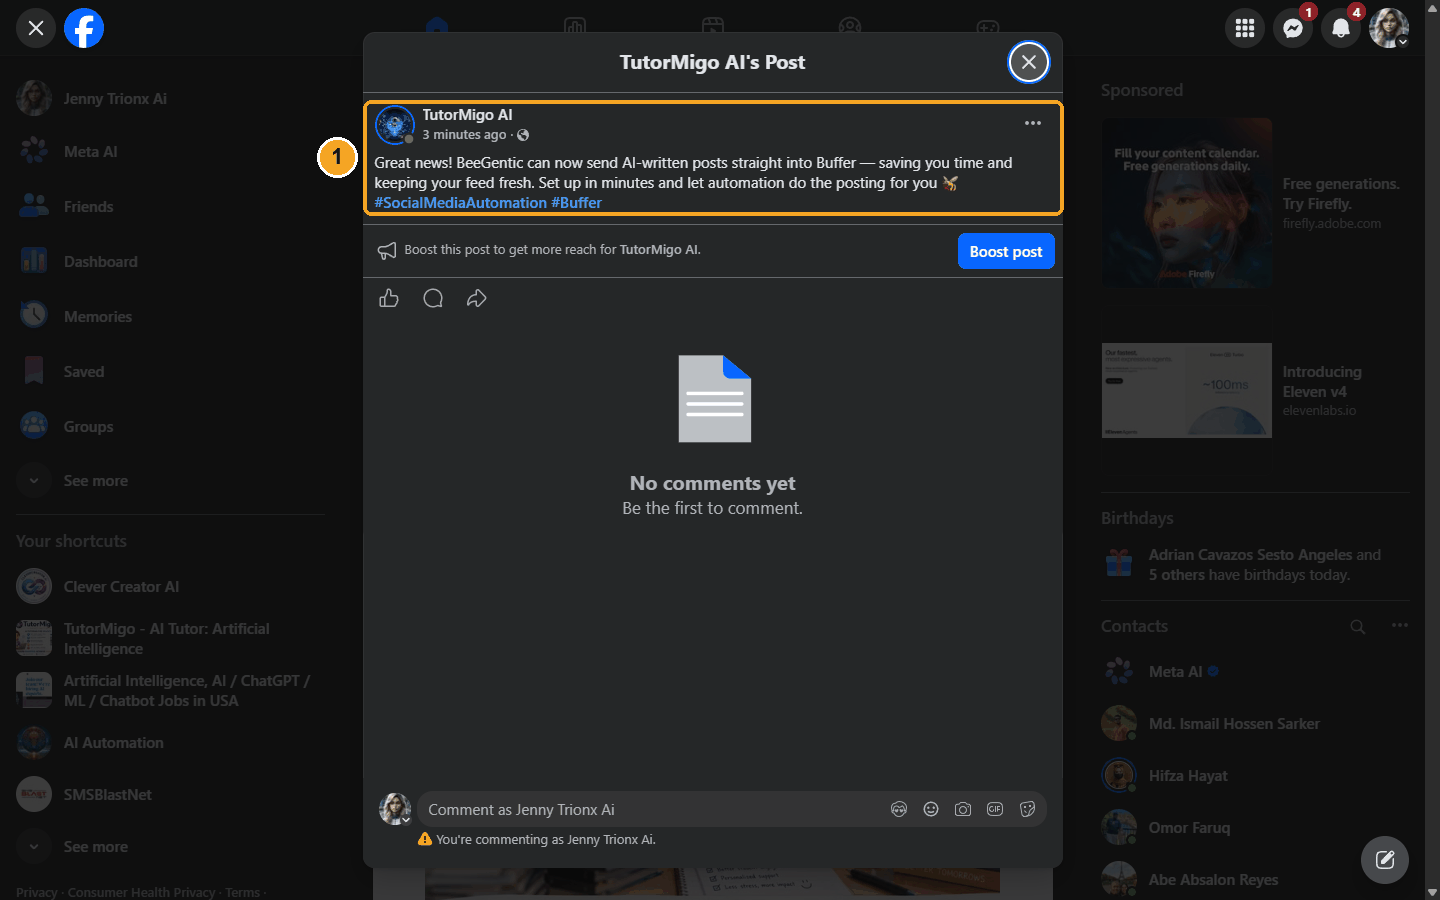This screenshot has width=1440, height=900.
Task: Open the sticker picker icon
Action: 1027,809
